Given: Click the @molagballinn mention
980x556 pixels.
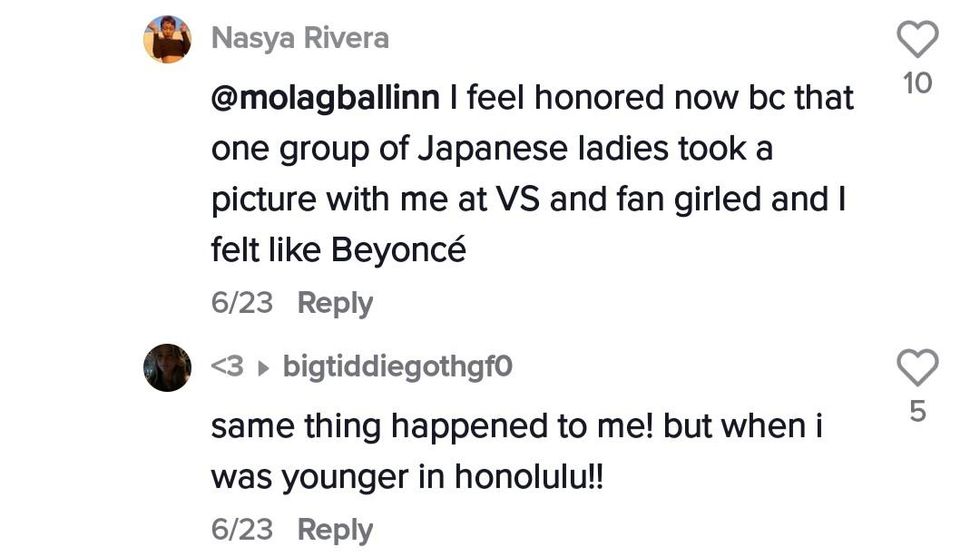Looking at the screenshot, I should (325, 98).
